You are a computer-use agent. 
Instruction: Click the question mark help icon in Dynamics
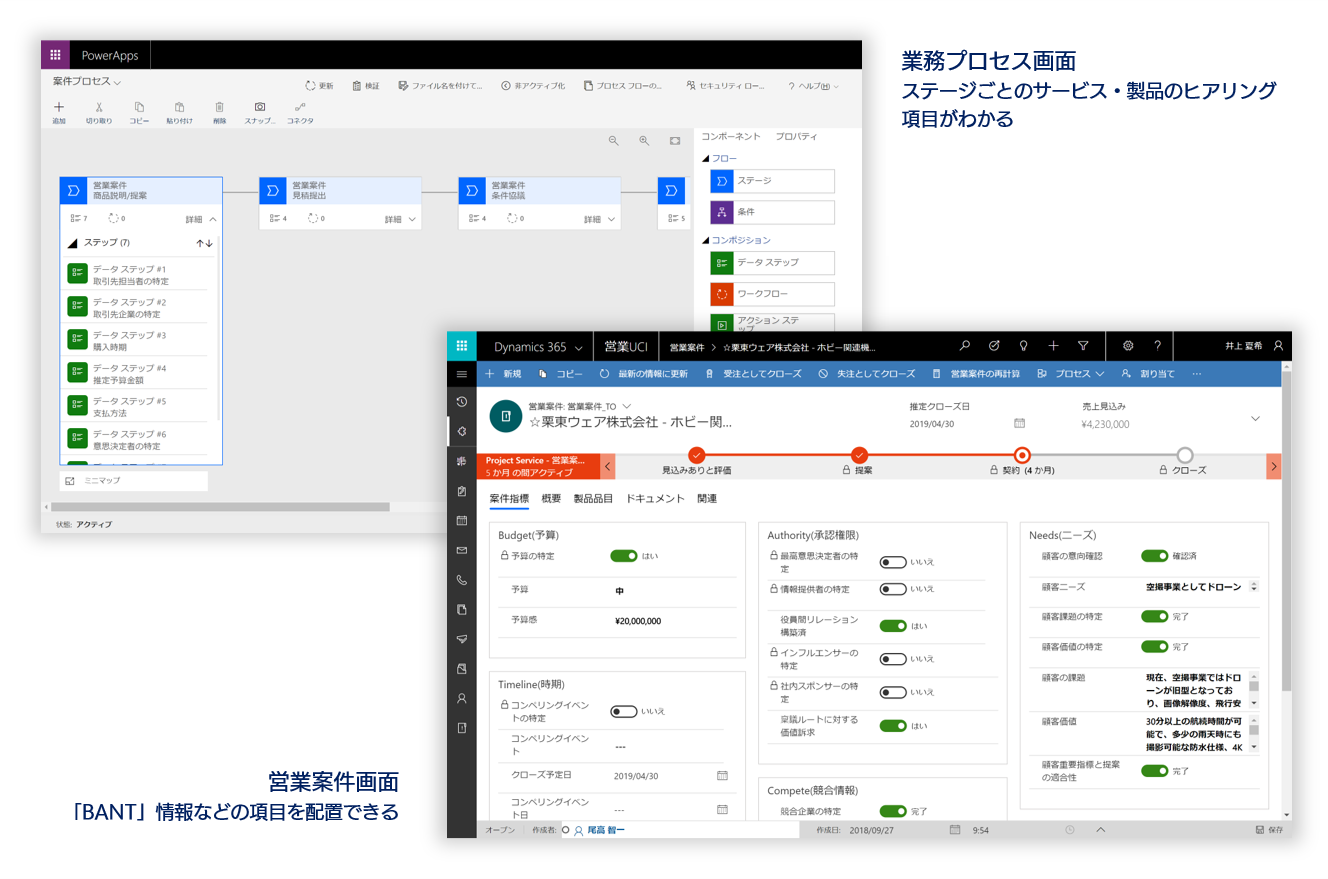point(1157,346)
